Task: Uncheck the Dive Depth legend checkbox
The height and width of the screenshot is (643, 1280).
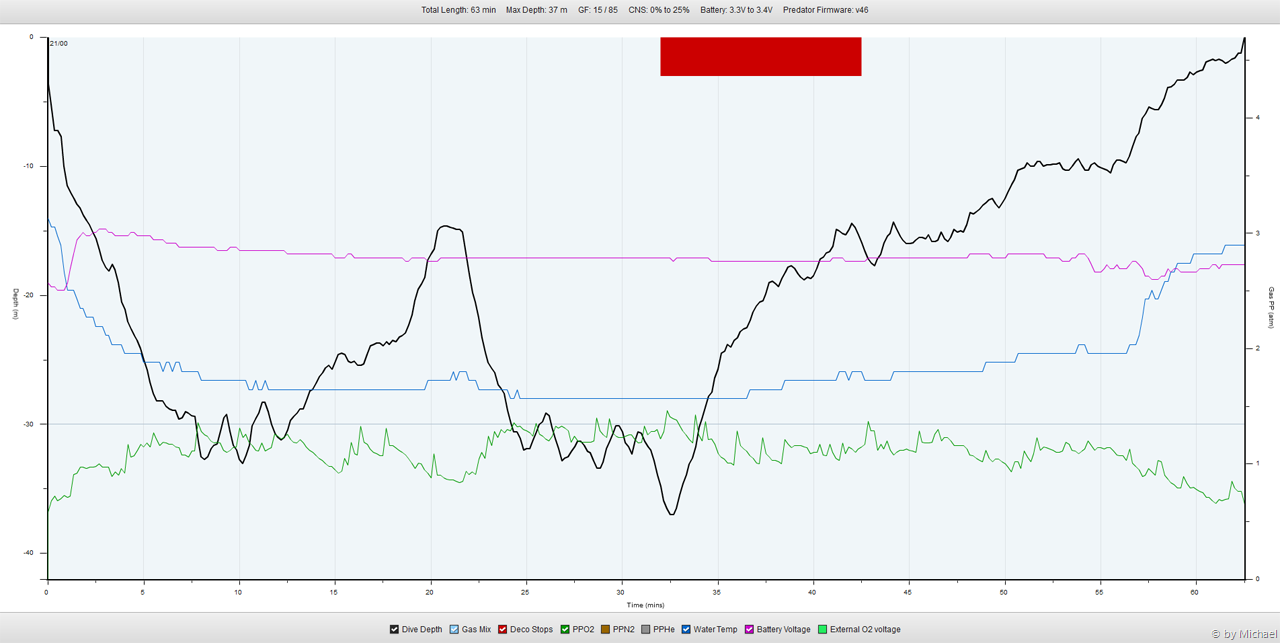Action: (x=395, y=630)
